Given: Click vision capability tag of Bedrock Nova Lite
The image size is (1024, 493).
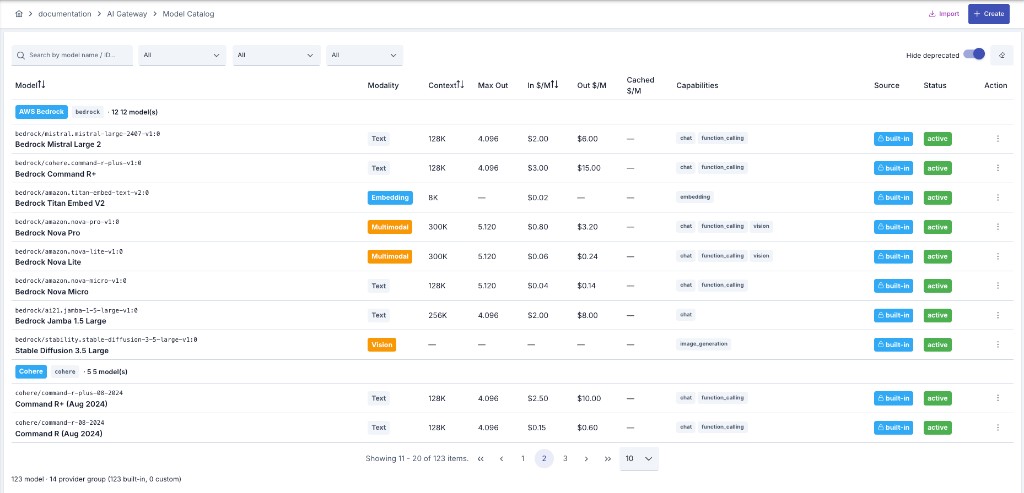Looking at the screenshot, I should pyautogui.click(x=761, y=256).
